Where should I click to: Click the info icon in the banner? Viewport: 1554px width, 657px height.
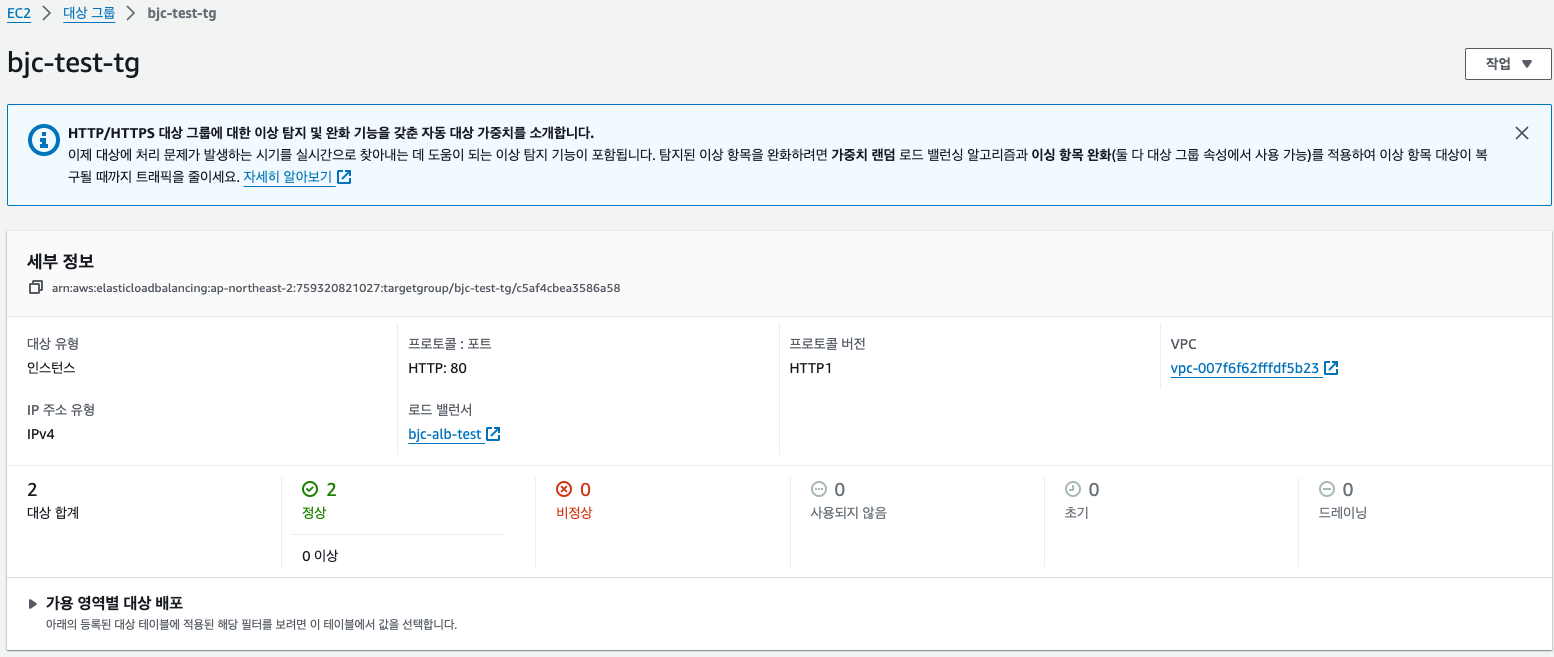point(43,141)
